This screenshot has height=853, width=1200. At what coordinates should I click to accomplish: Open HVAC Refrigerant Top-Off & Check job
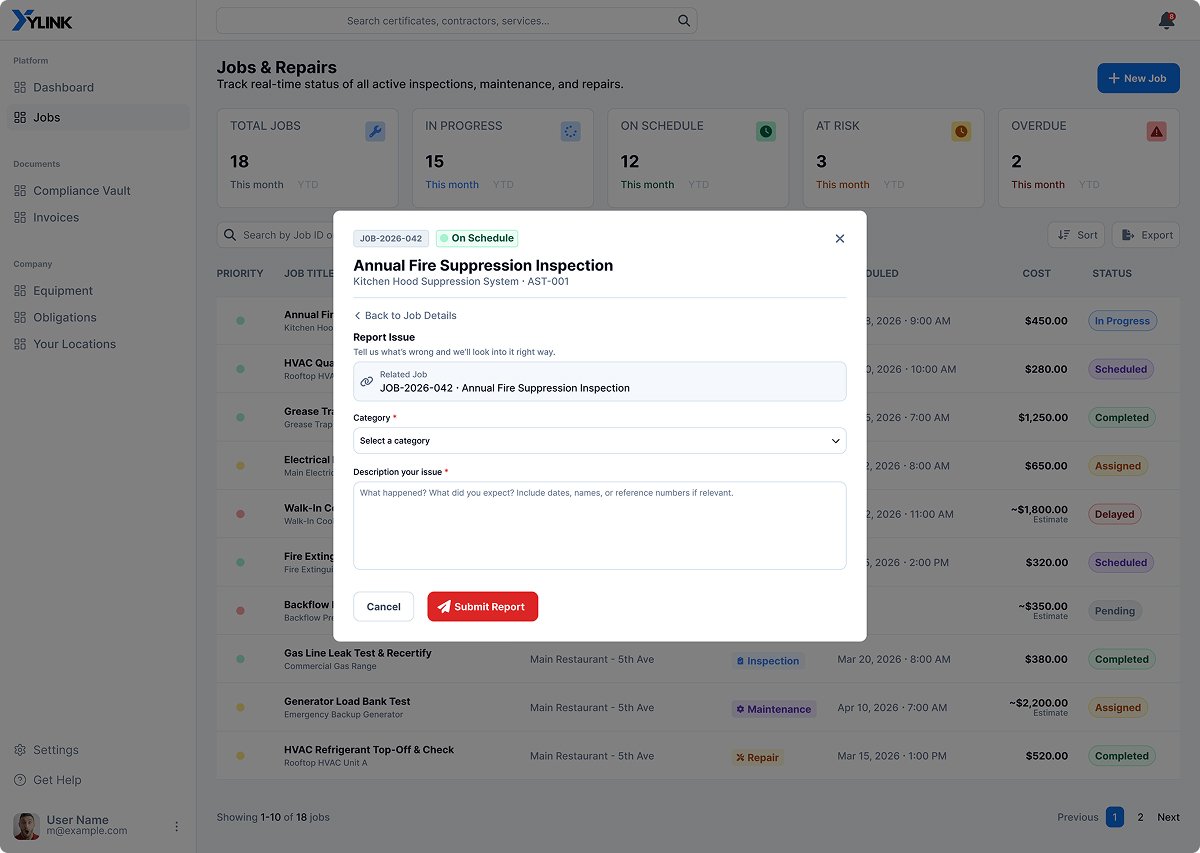[369, 749]
